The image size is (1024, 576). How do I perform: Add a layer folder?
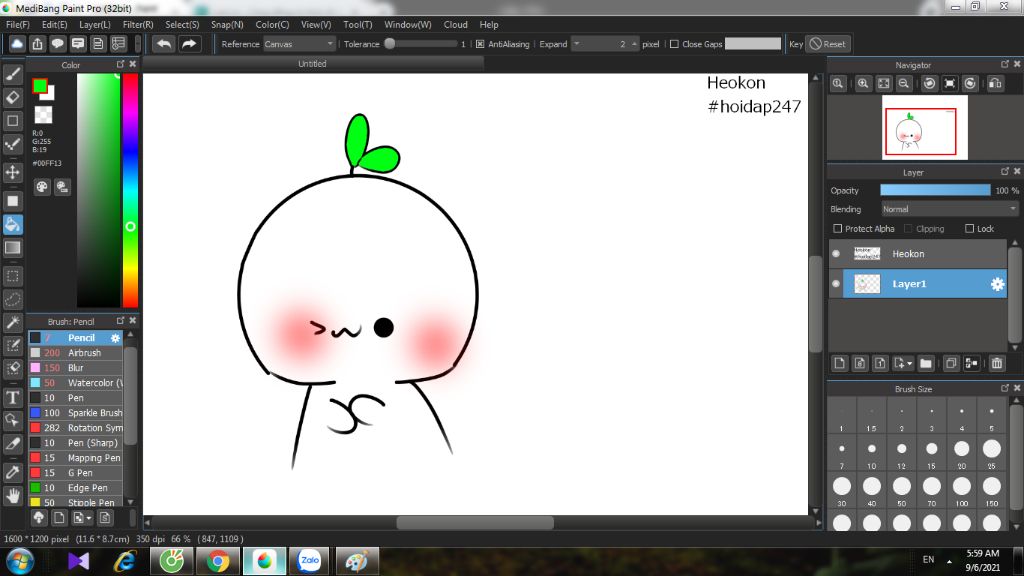pyautogui.click(x=925, y=363)
